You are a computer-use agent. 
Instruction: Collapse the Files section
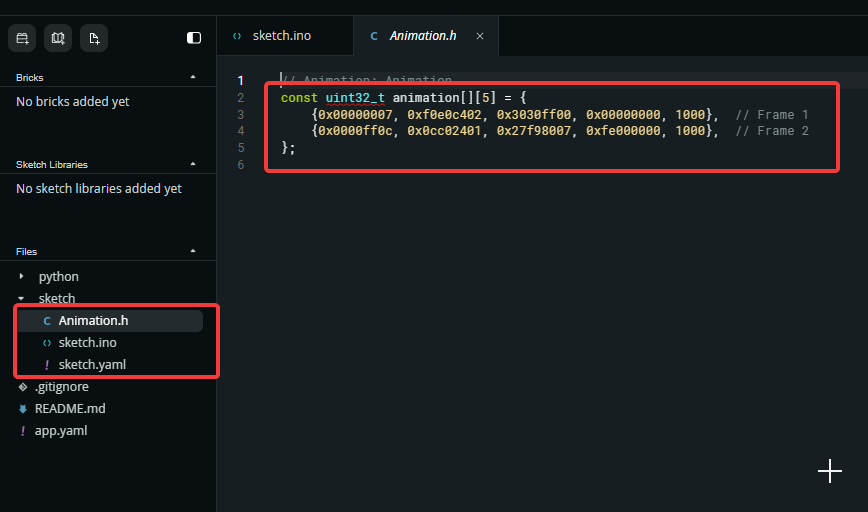click(193, 251)
